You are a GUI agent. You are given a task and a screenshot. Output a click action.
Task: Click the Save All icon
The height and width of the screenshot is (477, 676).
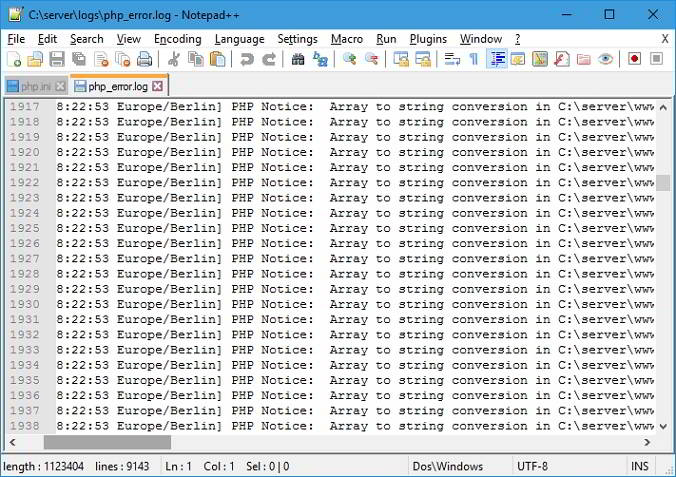coord(79,59)
